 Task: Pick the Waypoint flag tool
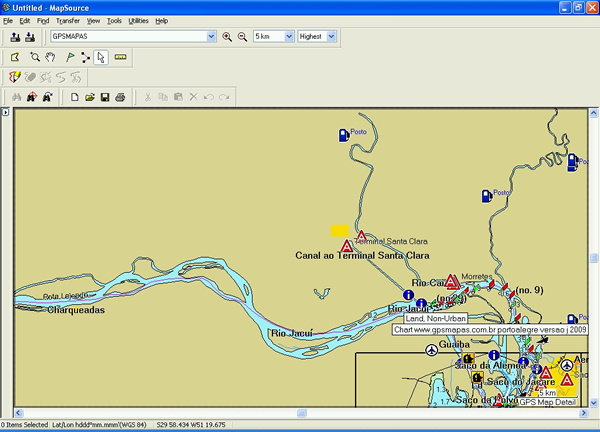[x=69, y=57]
